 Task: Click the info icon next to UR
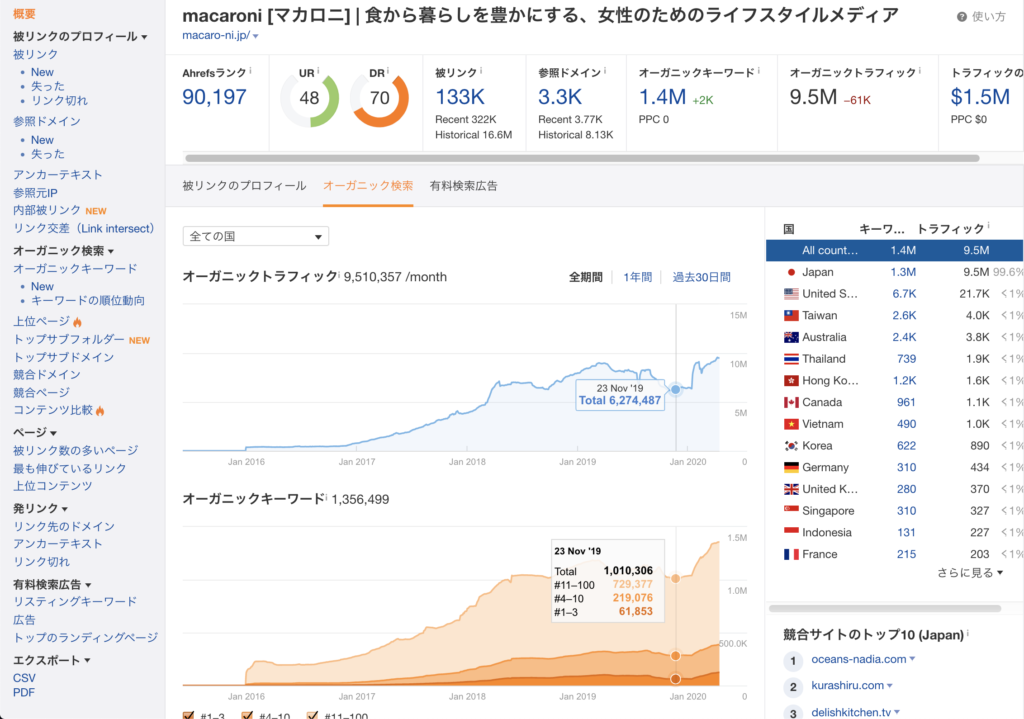tap(318, 71)
